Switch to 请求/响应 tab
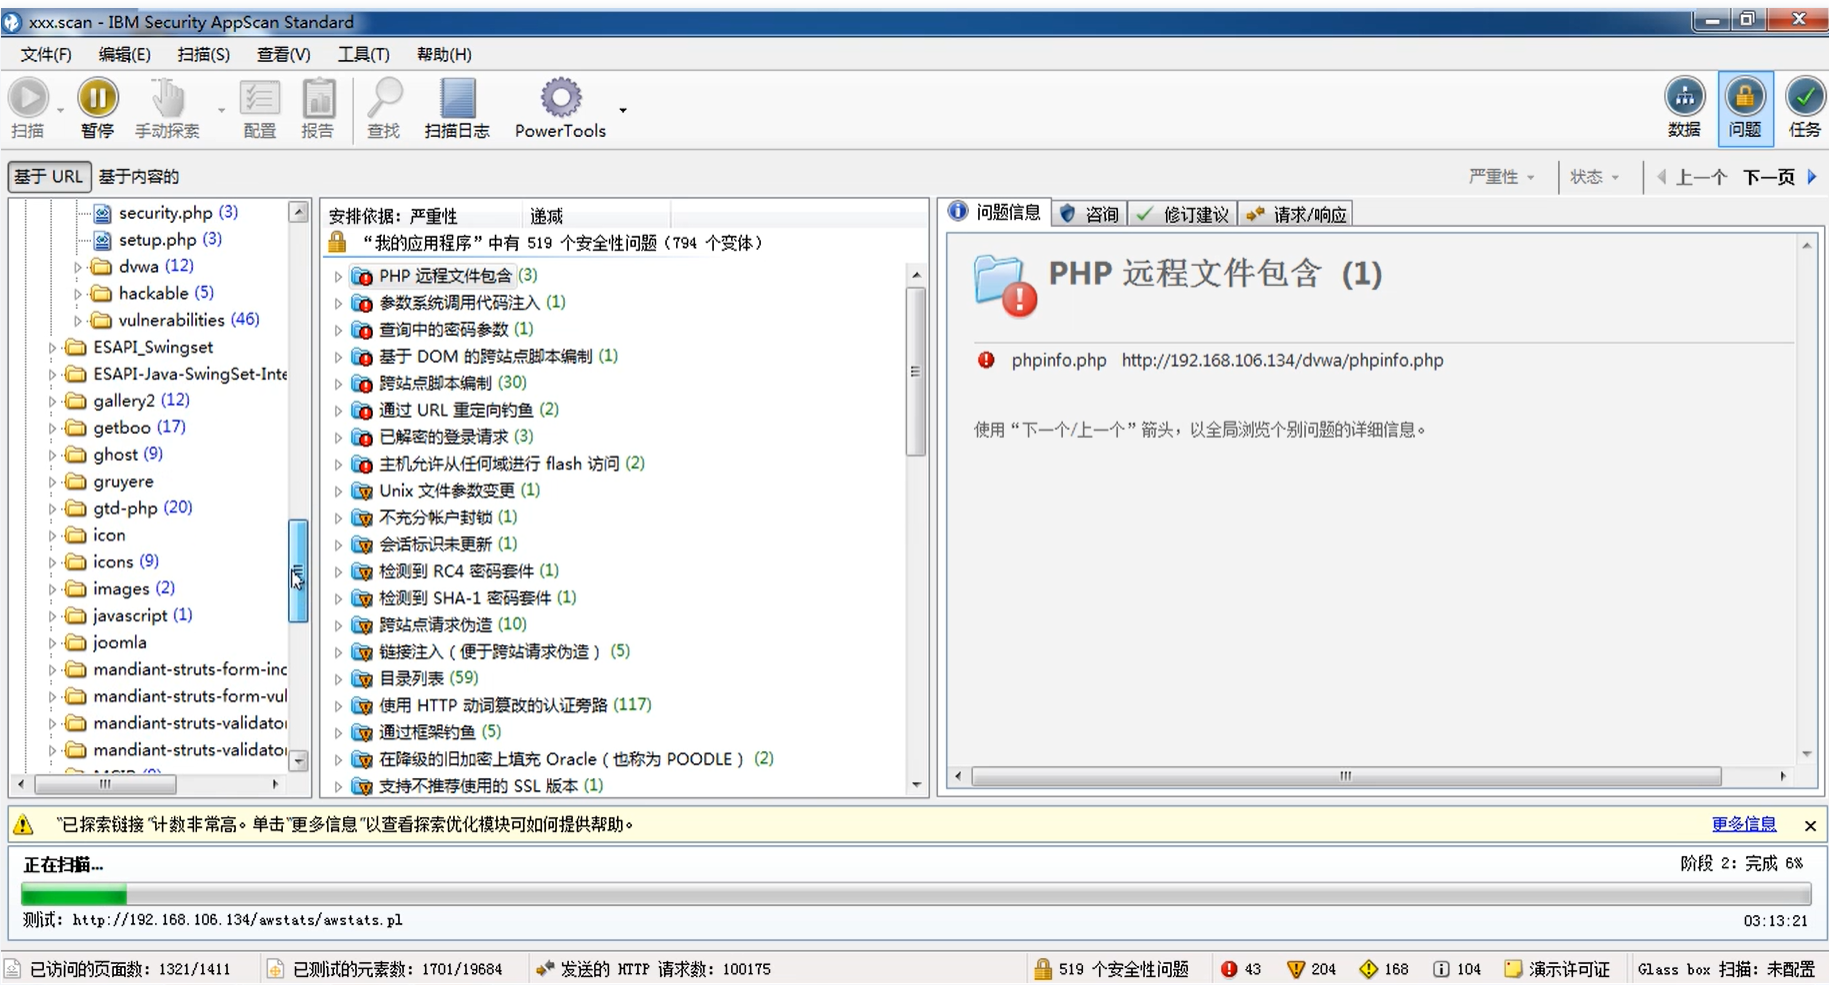This screenshot has width=1829, height=985. point(1296,214)
